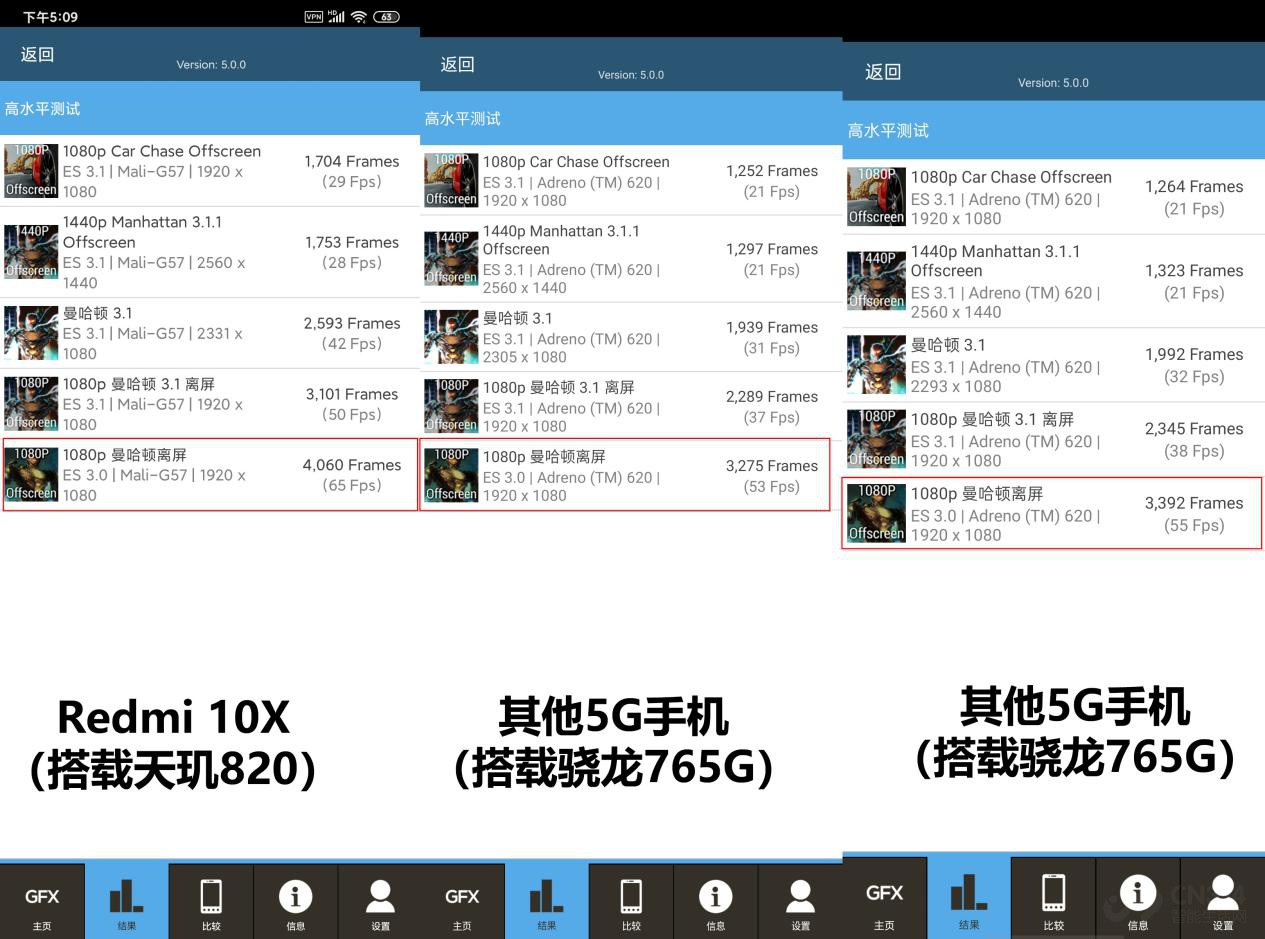The width and height of the screenshot is (1265, 939).
Task: Select the 1,939 Frames (31 Fps) result
Action: (771, 337)
